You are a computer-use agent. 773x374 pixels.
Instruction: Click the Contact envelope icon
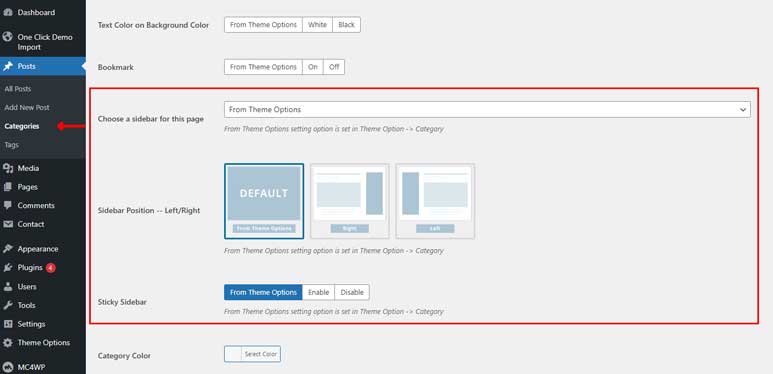click(7, 224)
